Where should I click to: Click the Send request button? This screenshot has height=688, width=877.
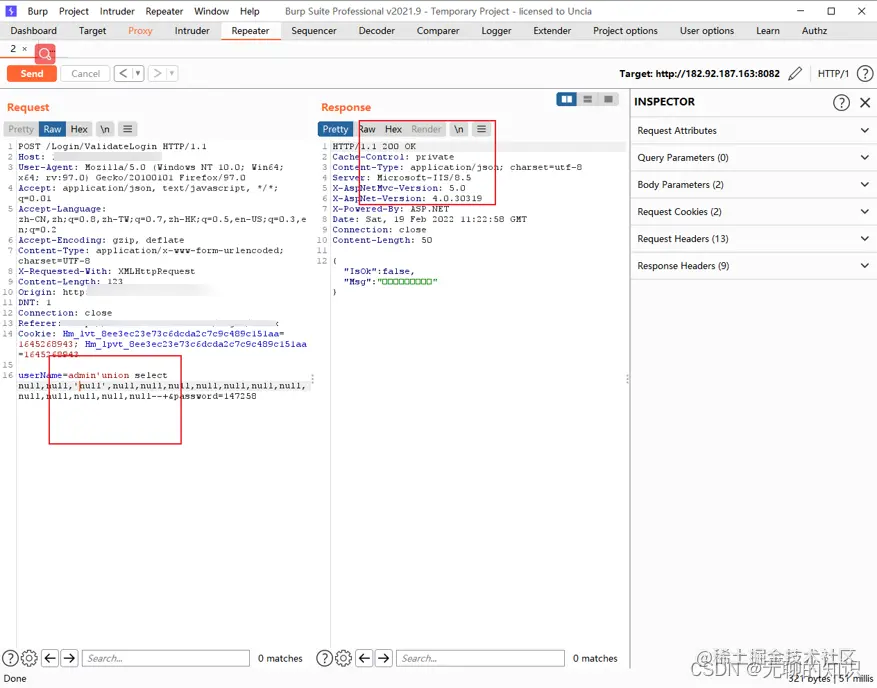click(x=32, y=74)
